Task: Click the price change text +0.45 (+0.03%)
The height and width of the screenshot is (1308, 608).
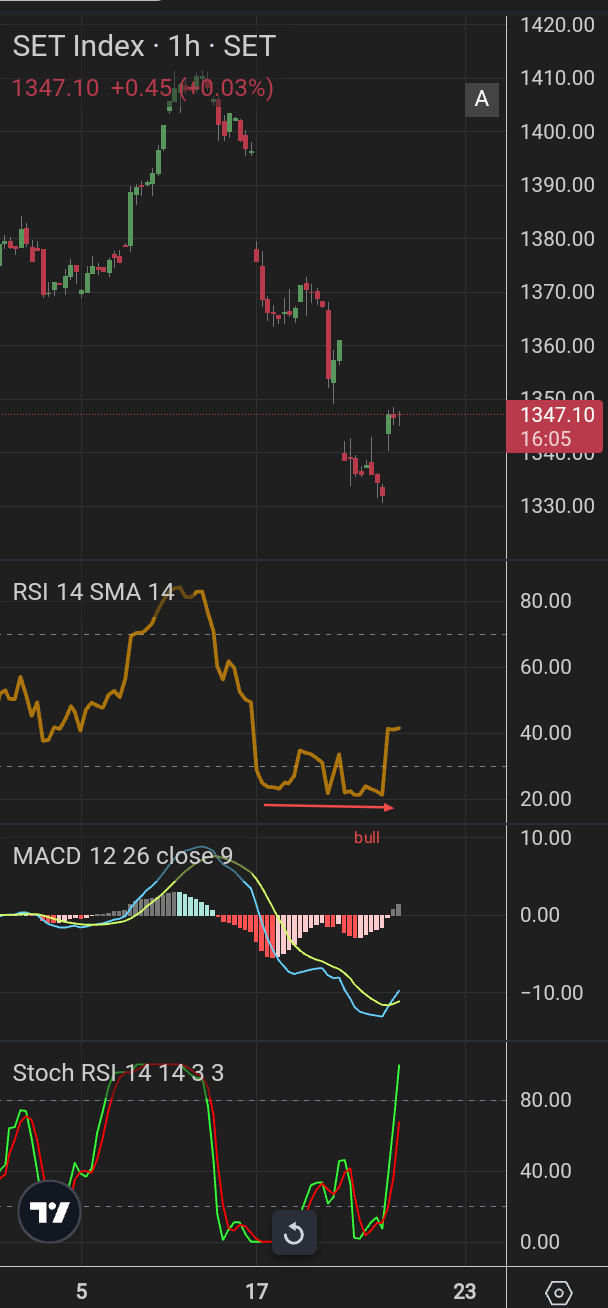Action: tap(191, 89)
